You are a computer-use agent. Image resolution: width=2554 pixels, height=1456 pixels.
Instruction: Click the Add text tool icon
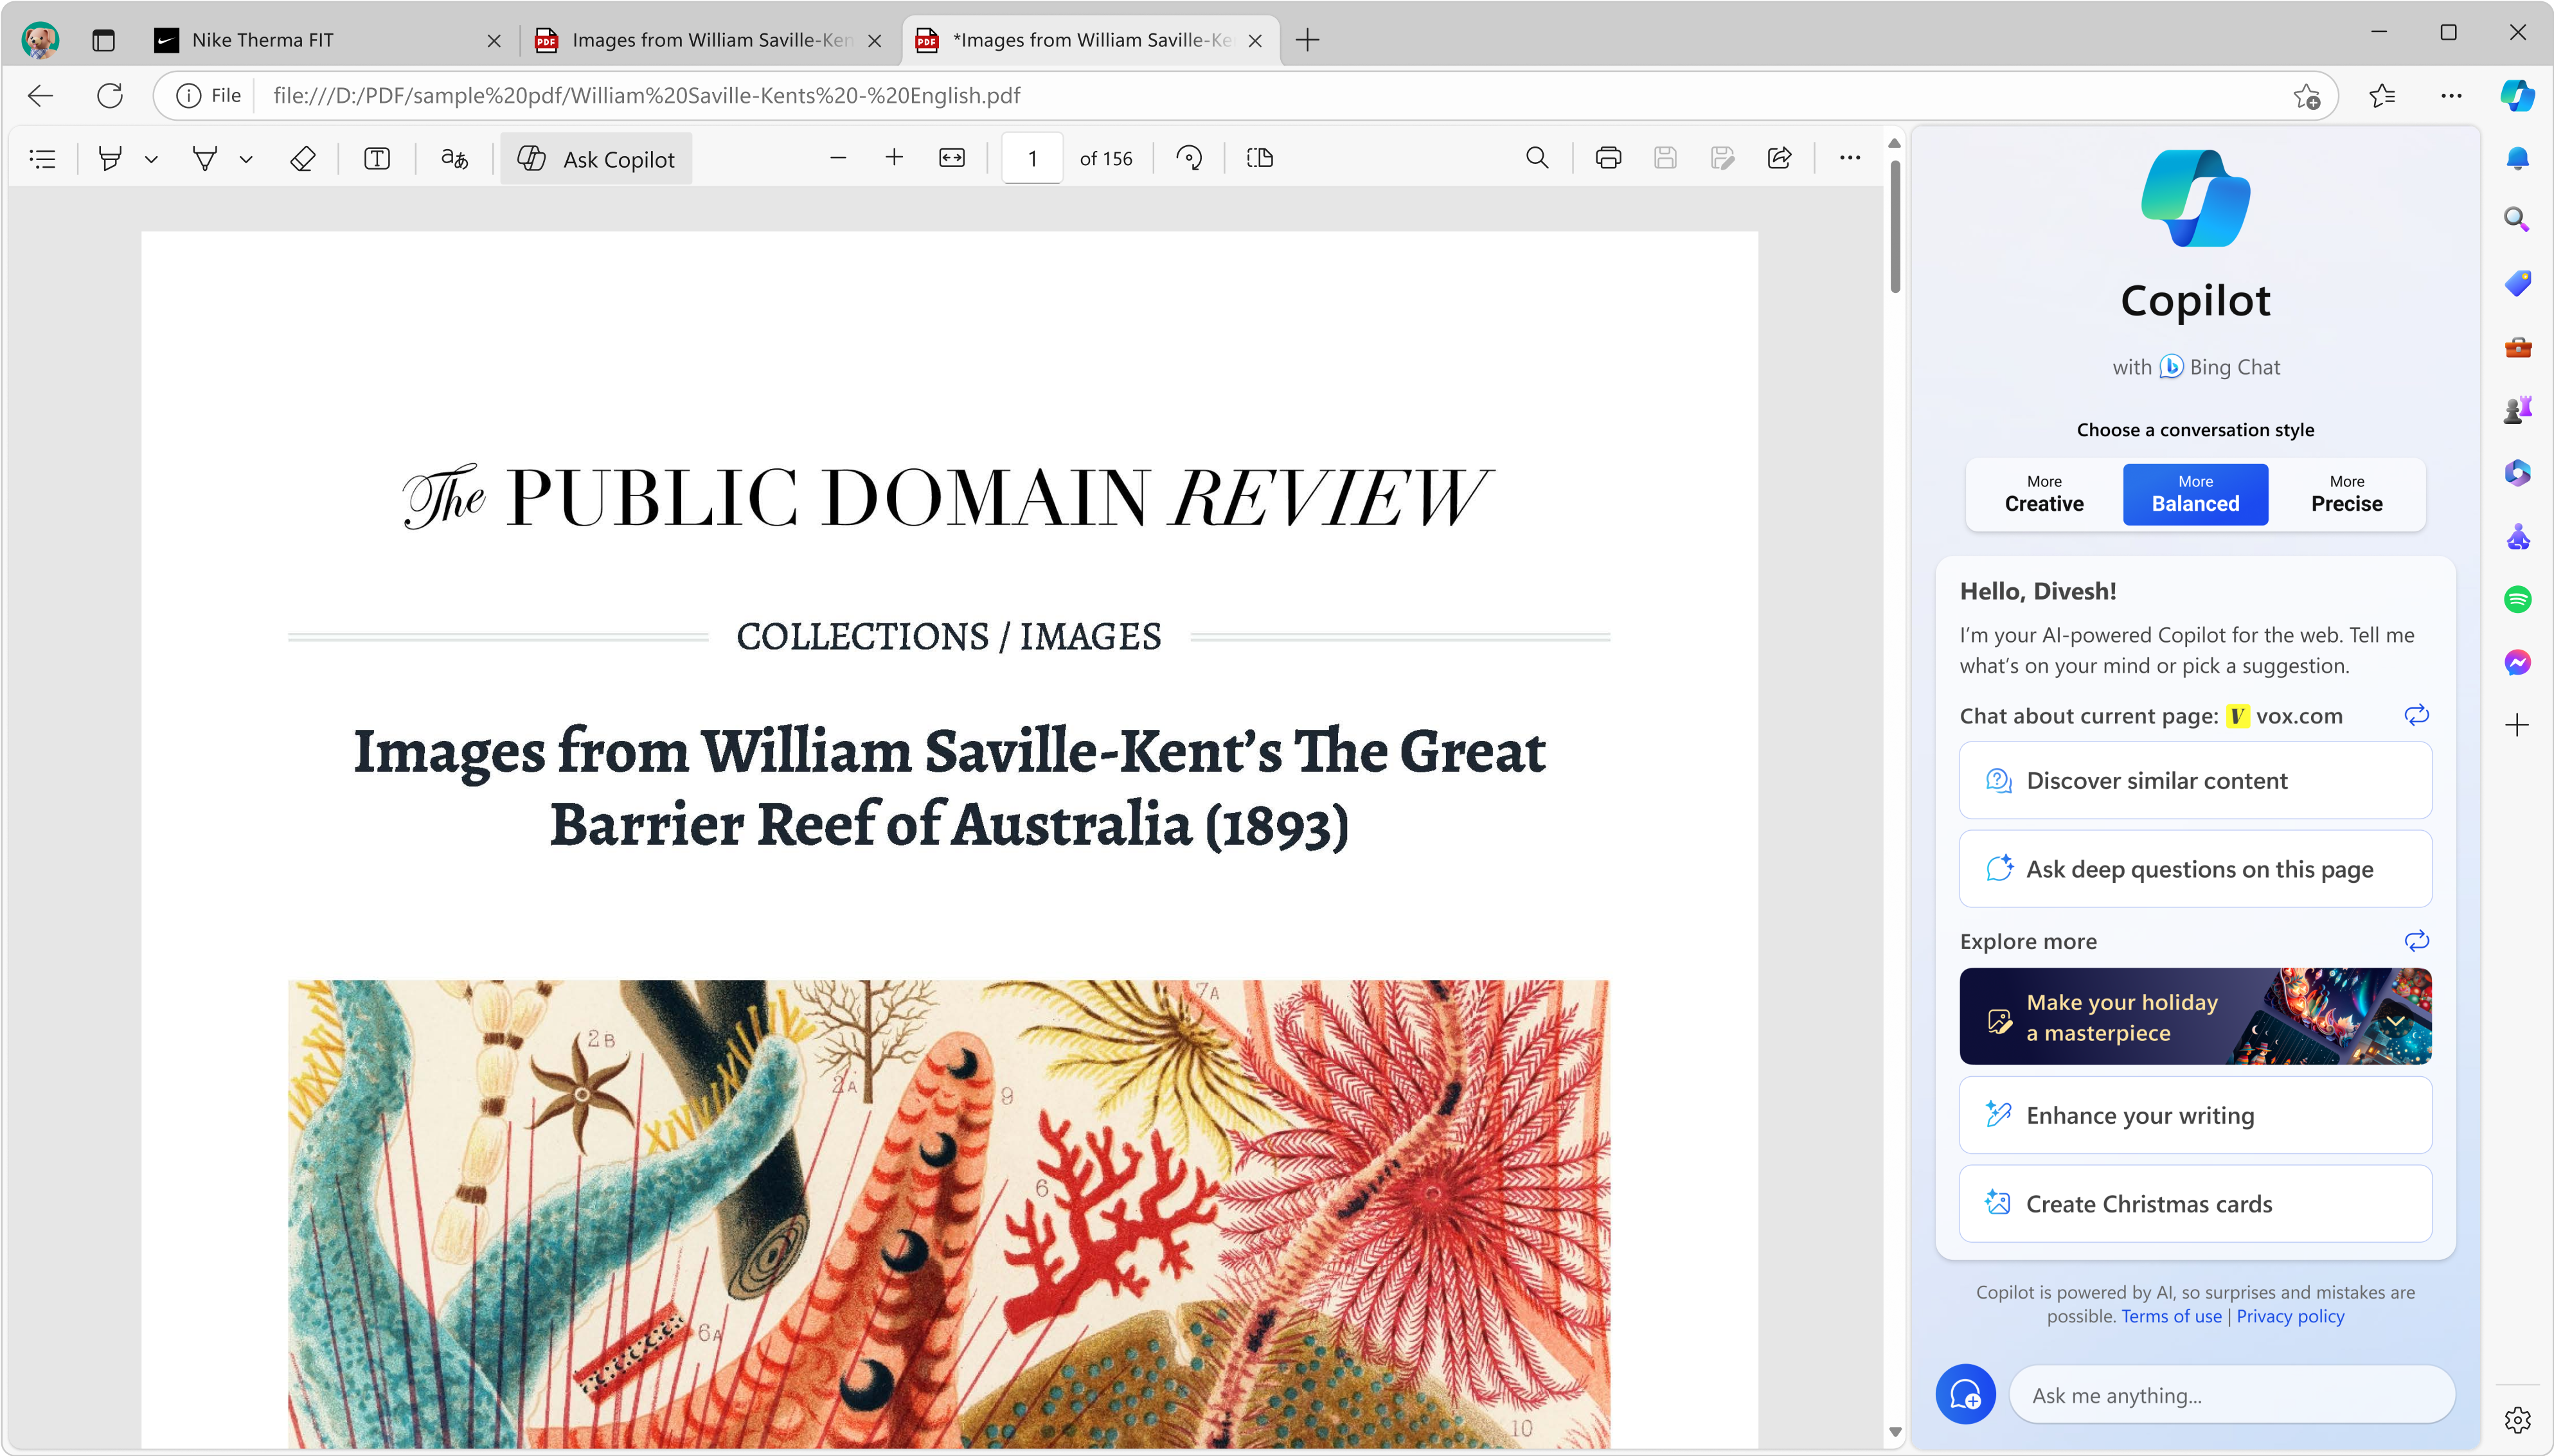coord(377,158)
